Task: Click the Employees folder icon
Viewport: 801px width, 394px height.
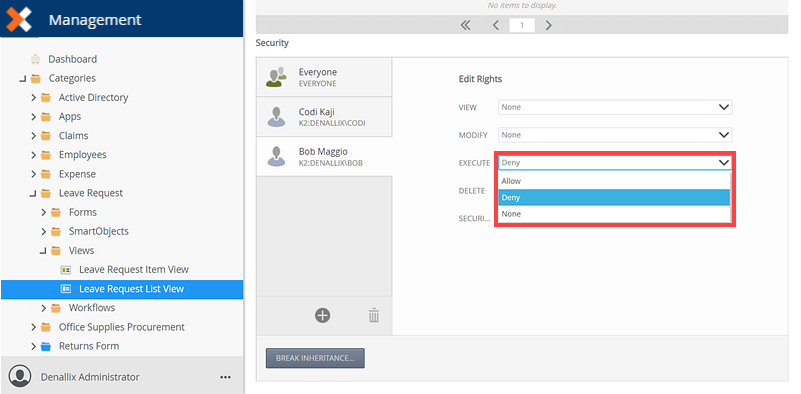Action: coord(45,155)
